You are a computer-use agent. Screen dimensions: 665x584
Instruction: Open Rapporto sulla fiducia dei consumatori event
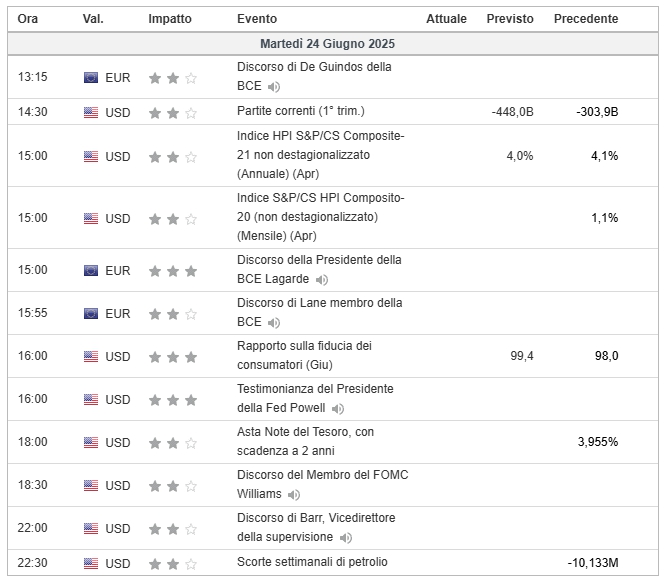click(304, 355)
